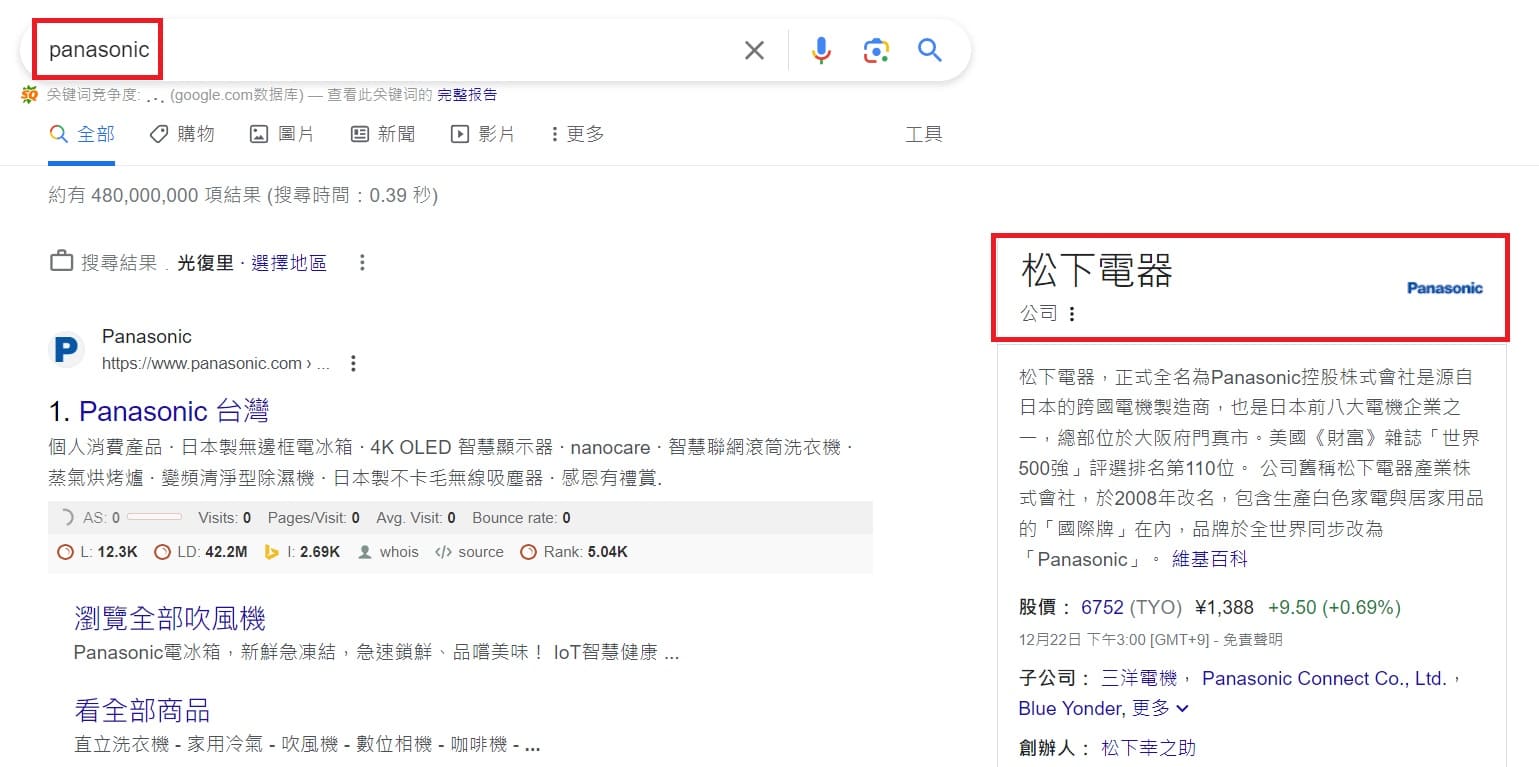
Task: Click the 選擇地區 link
Action: coord(289,263)
